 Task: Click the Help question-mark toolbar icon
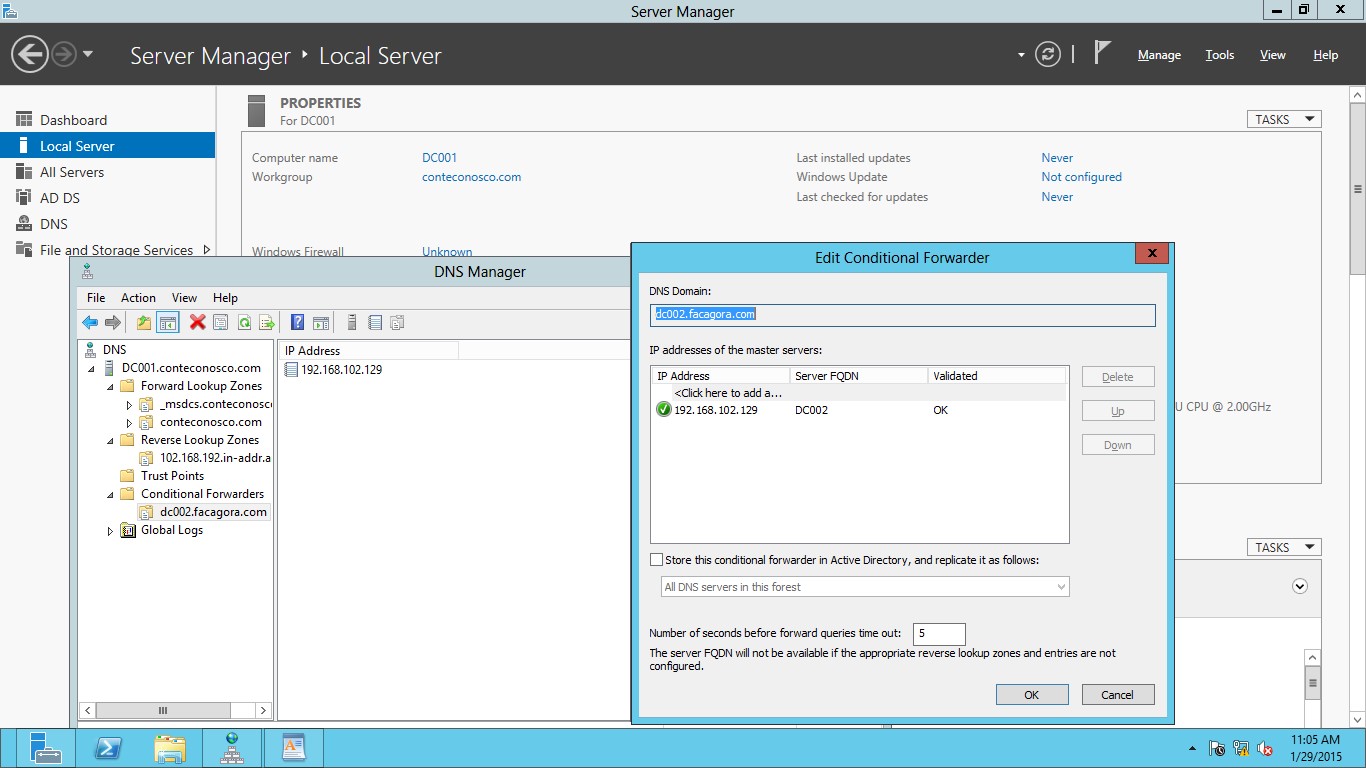point(297,322)
